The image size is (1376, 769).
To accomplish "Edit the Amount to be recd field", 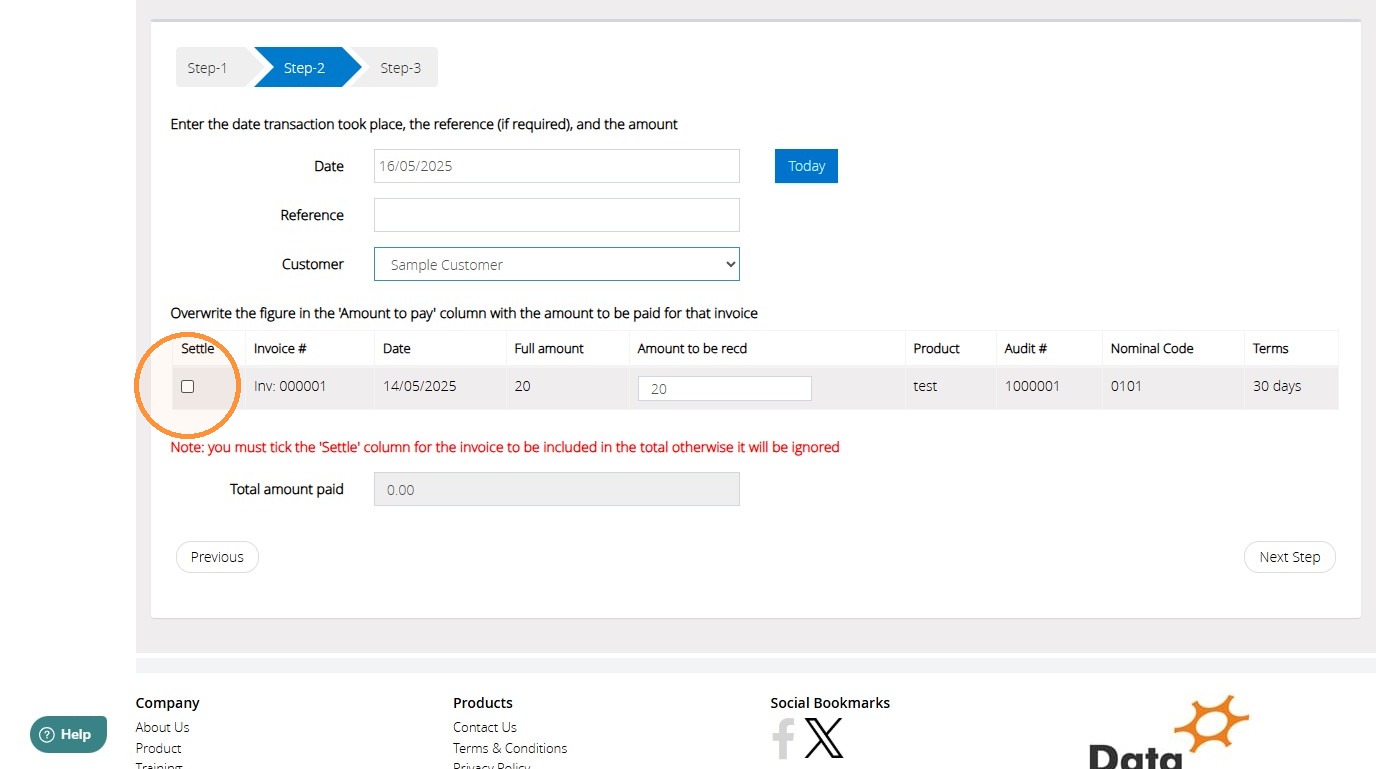I will [x=725, y=388].
